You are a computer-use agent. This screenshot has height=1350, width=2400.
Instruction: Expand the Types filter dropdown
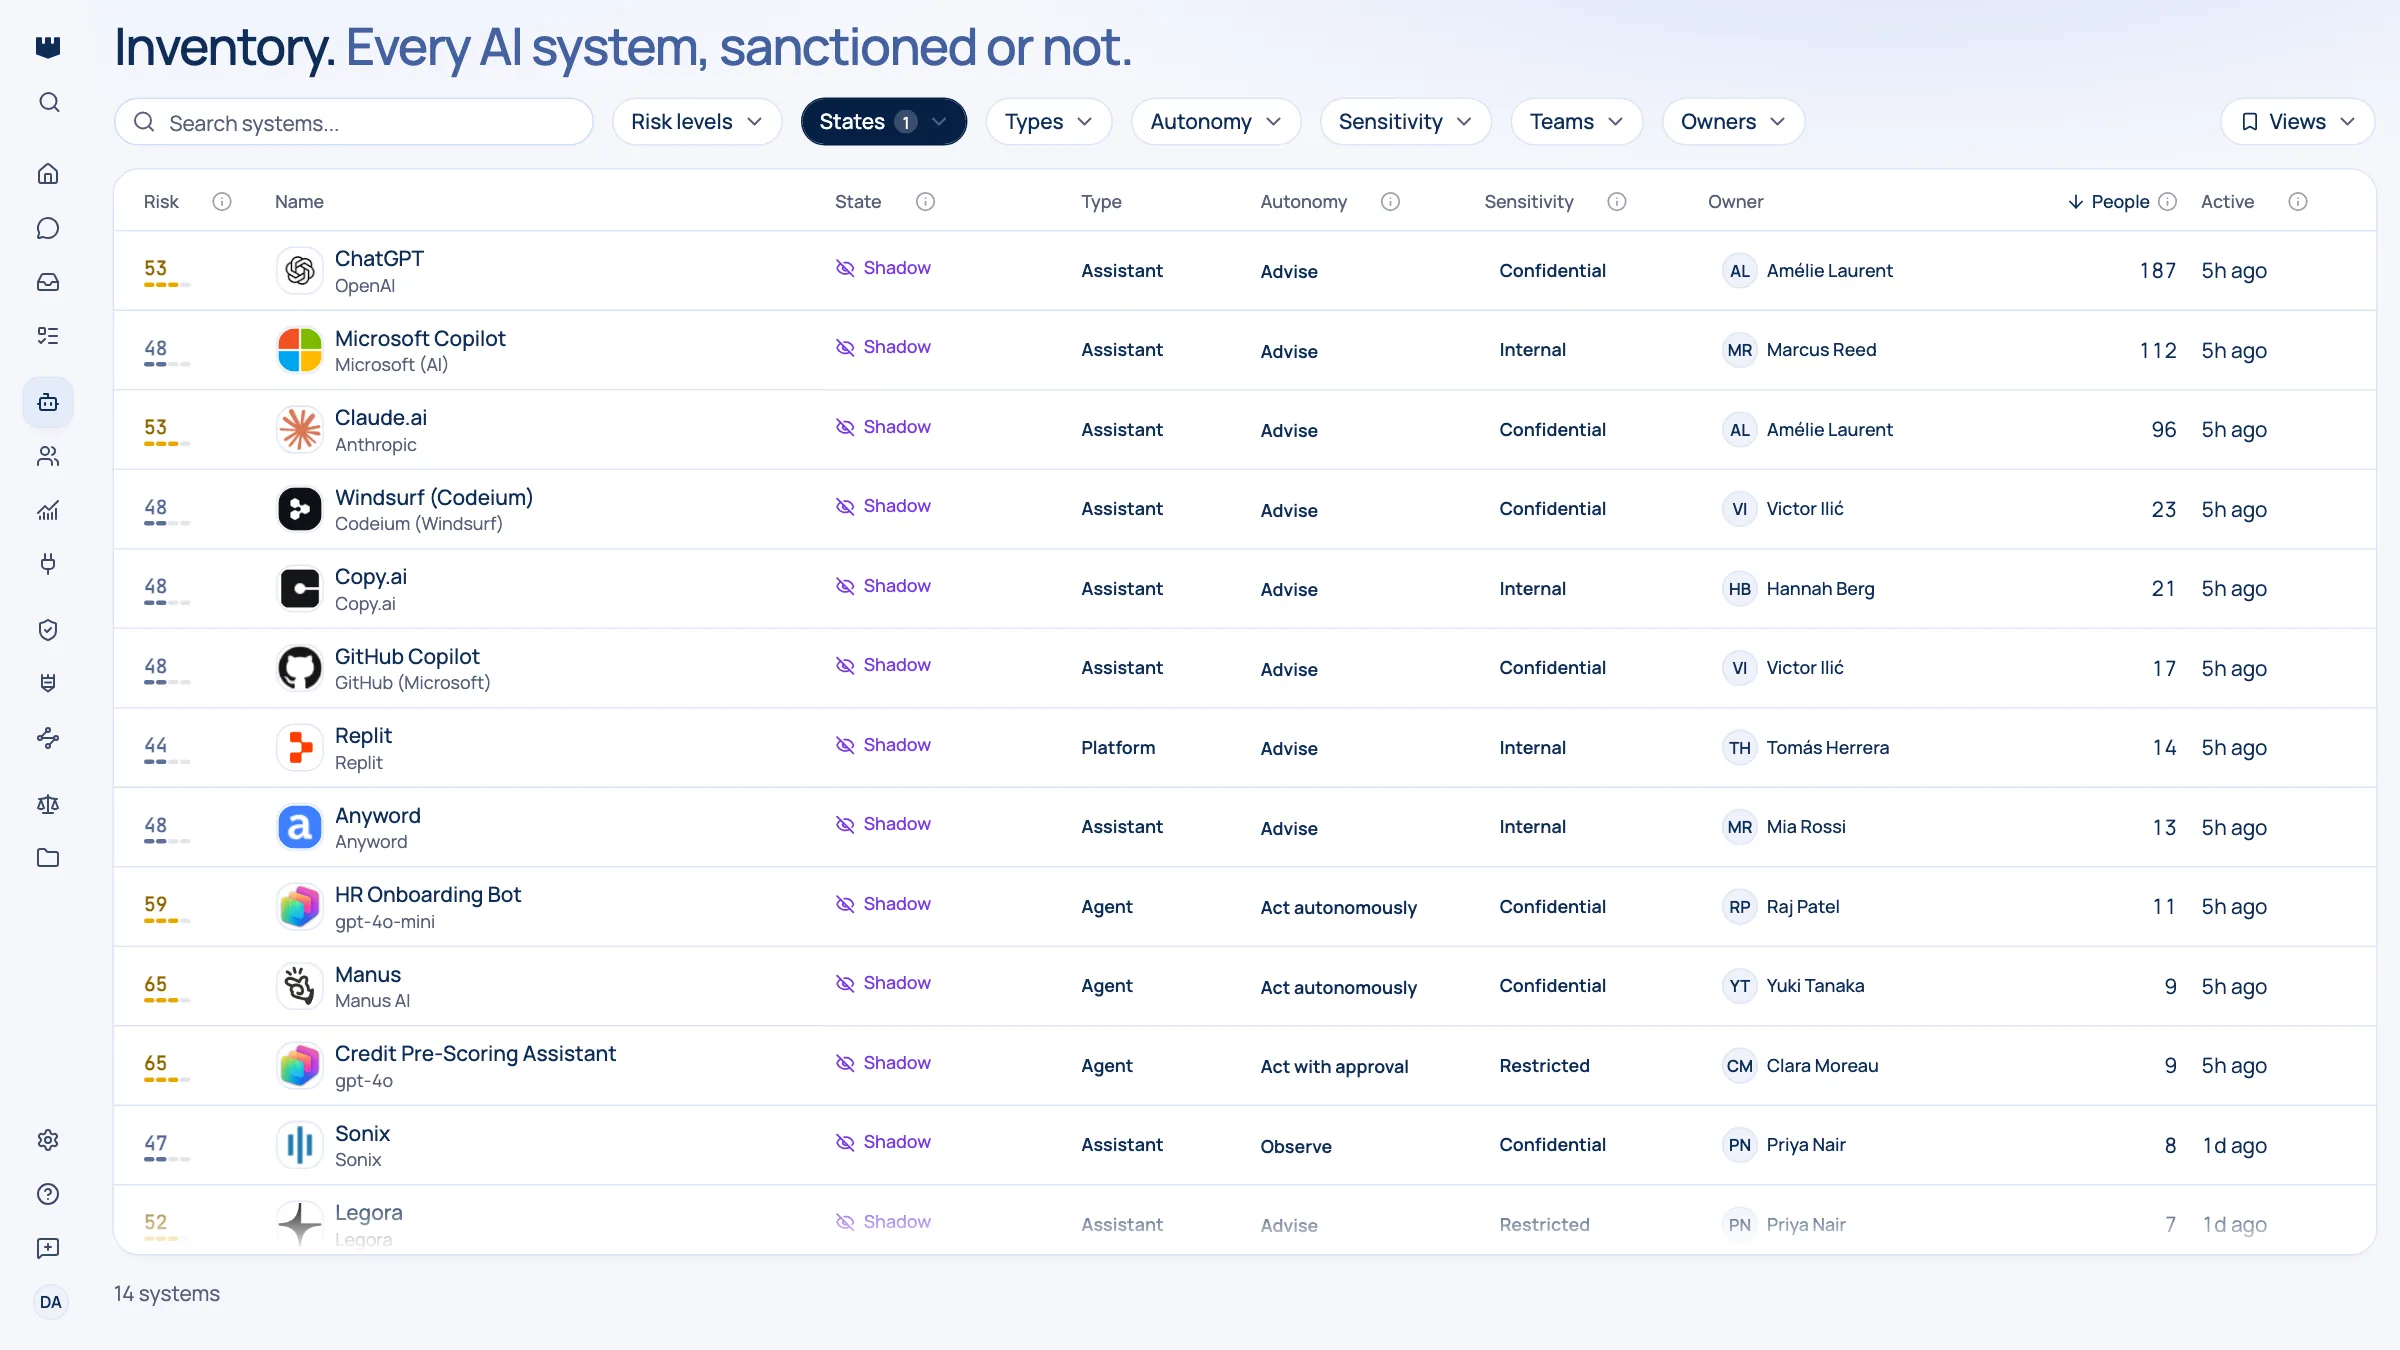pyautogui.click(x=1049, y=122)
